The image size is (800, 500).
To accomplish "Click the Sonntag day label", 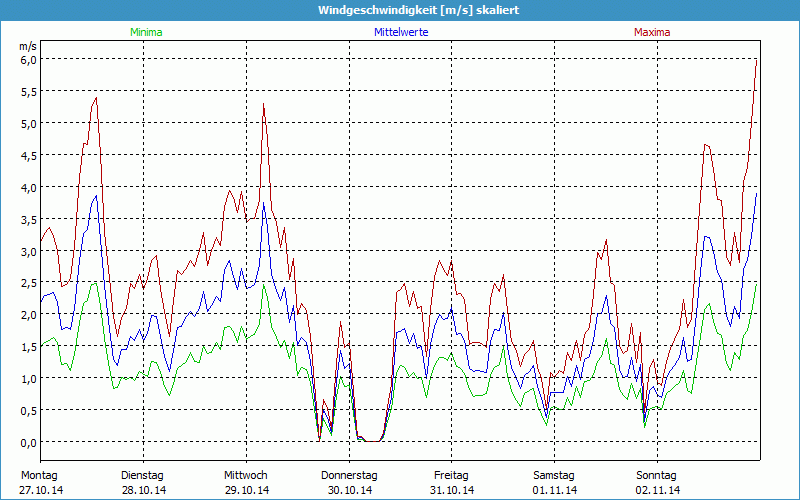I will [656, 476].
